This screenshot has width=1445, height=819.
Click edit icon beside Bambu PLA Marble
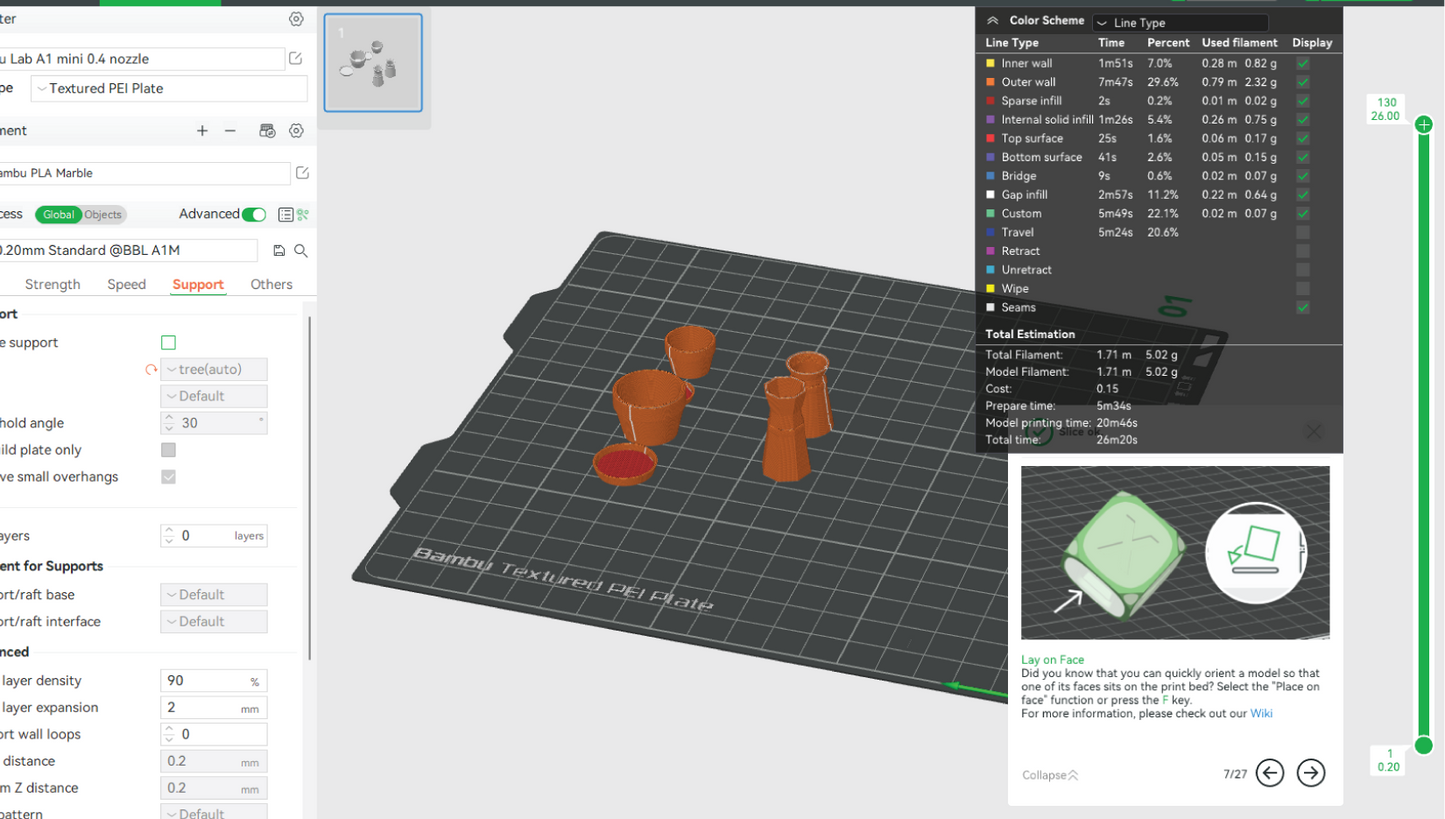tap(302, 173)
